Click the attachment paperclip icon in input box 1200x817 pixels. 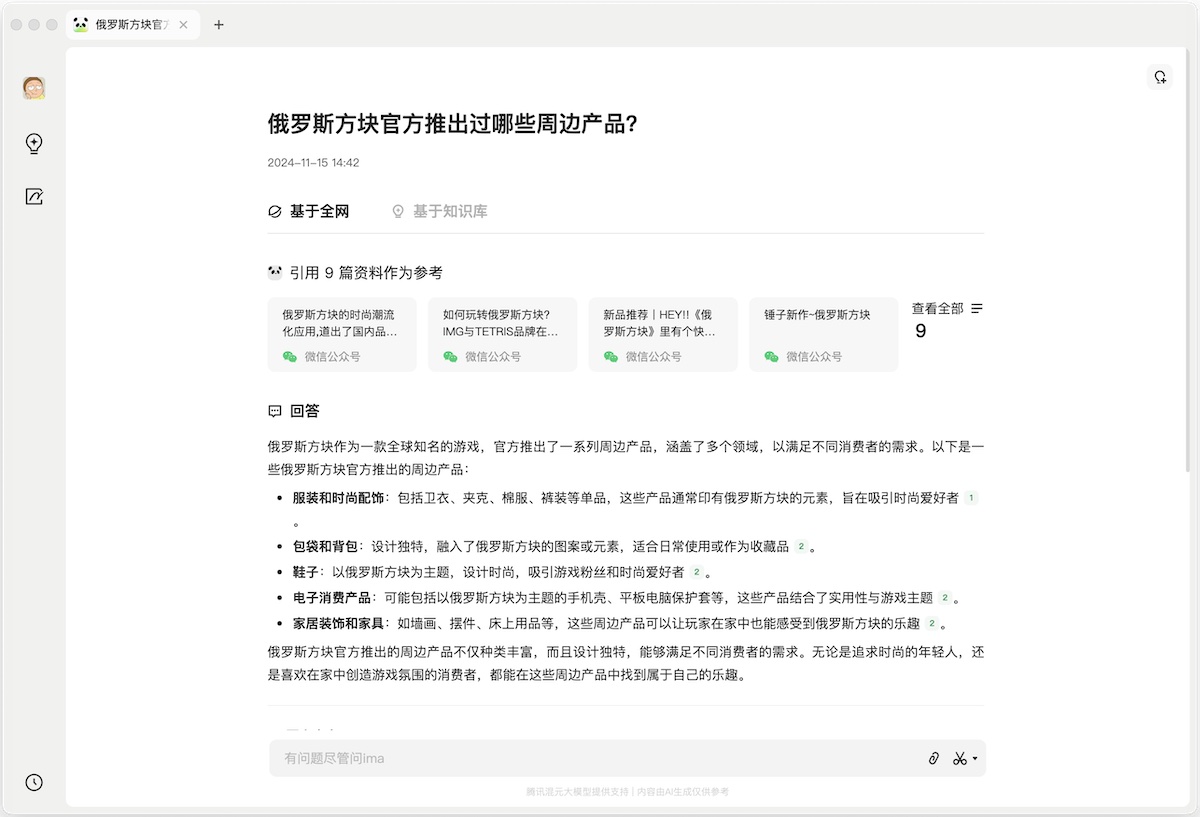point(934,759)
